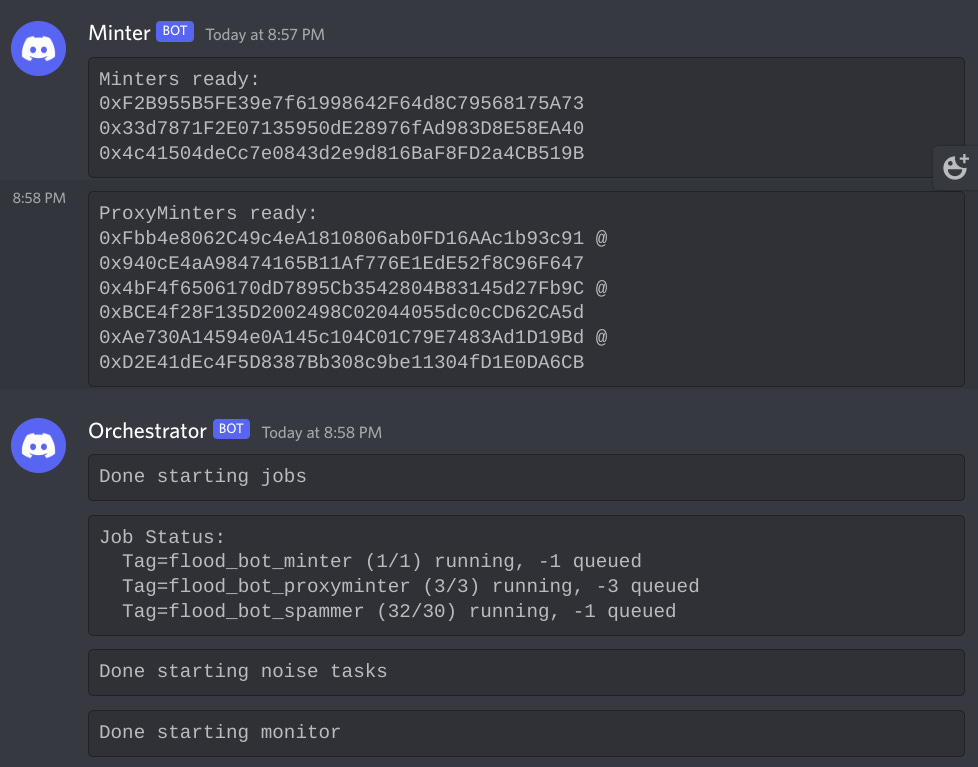
Task: Select address 0xAe730A14594e0A145c104C01C79E7483Ad1D19Bd
Action: pyautogui.click(x=341, y=337)
